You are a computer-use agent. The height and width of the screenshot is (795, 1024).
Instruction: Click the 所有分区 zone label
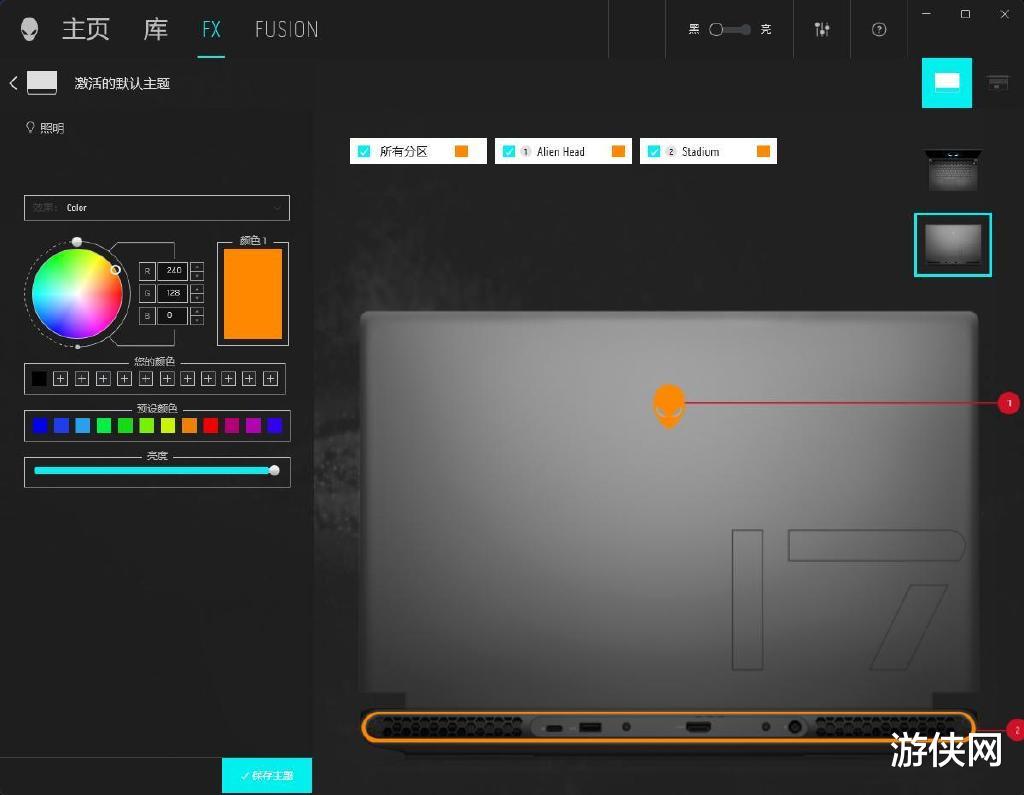[404, 152]
